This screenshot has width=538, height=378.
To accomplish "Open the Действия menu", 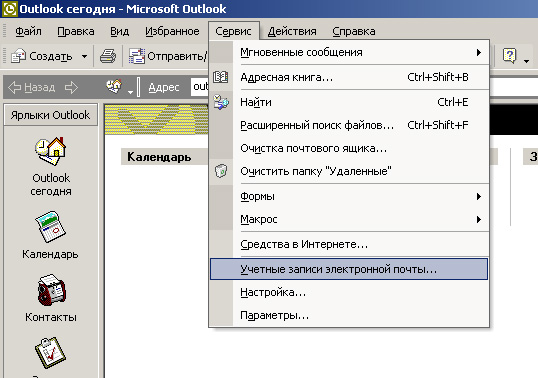I will point(292,31).
